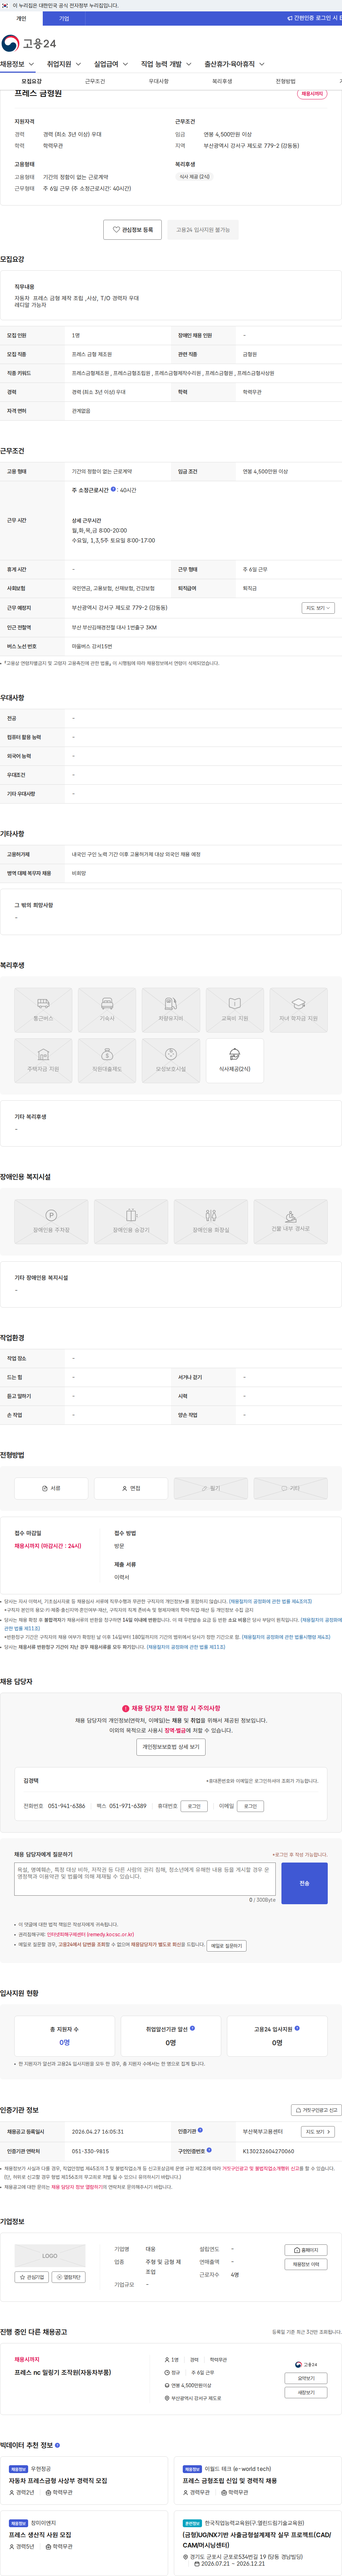Click the 기숙사 welfare icon
Image resolution: width=342 pixels, height=2576 pixels.
tap(107, 1010)
